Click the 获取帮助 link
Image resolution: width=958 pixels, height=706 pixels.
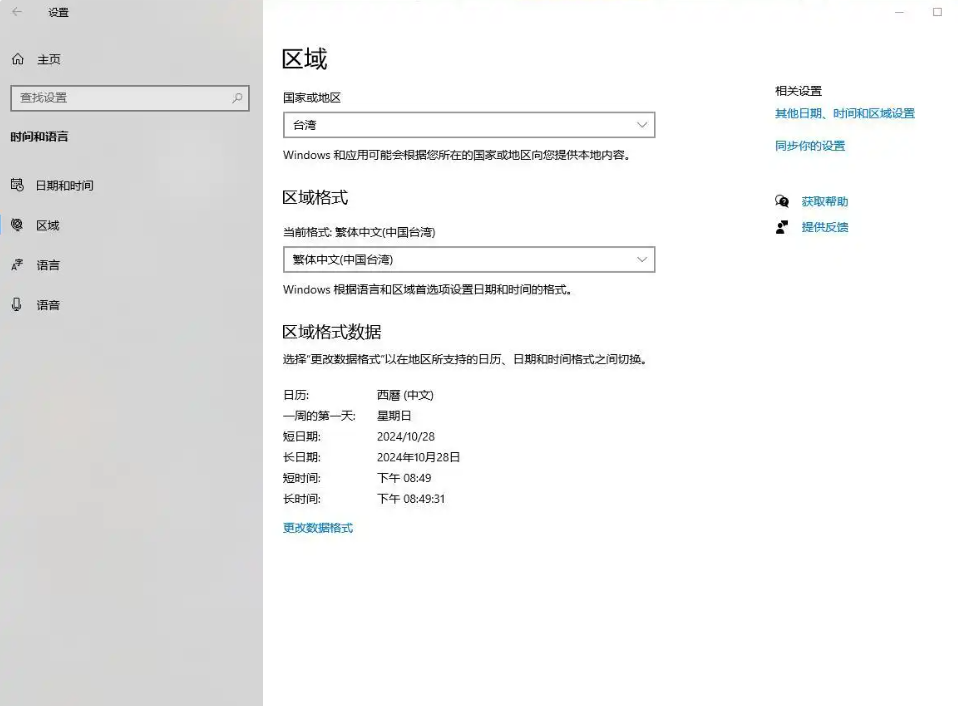tap(825, 202)
